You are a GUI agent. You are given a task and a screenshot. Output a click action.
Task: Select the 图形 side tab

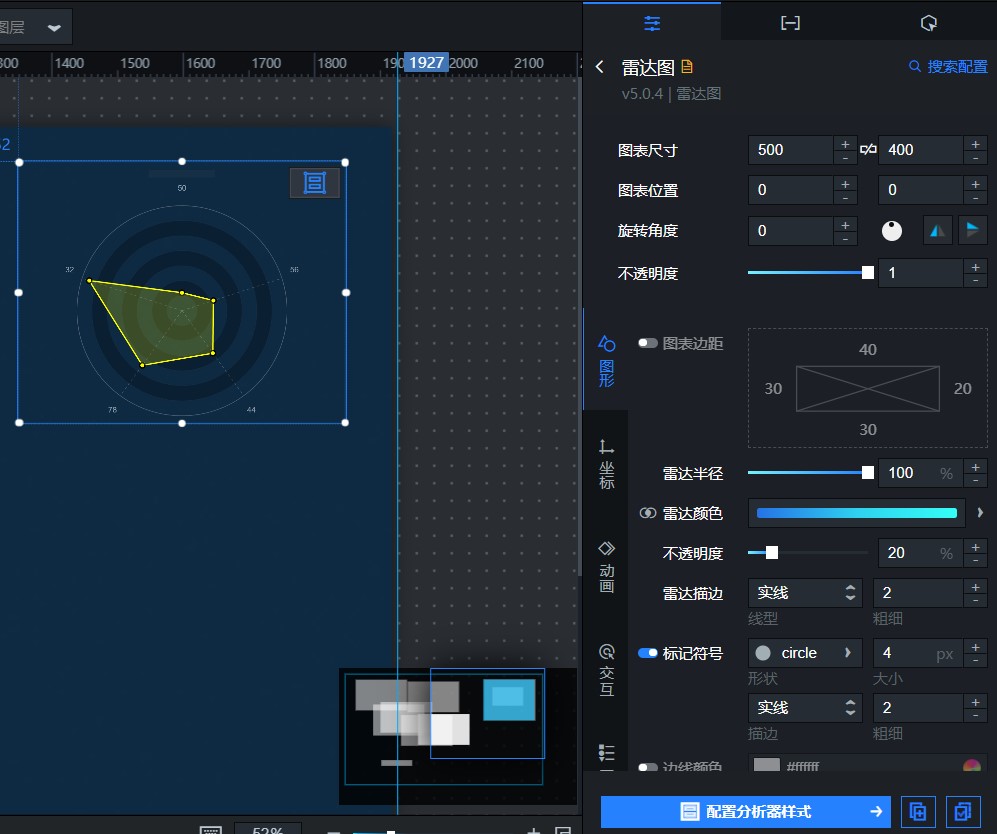607,360
